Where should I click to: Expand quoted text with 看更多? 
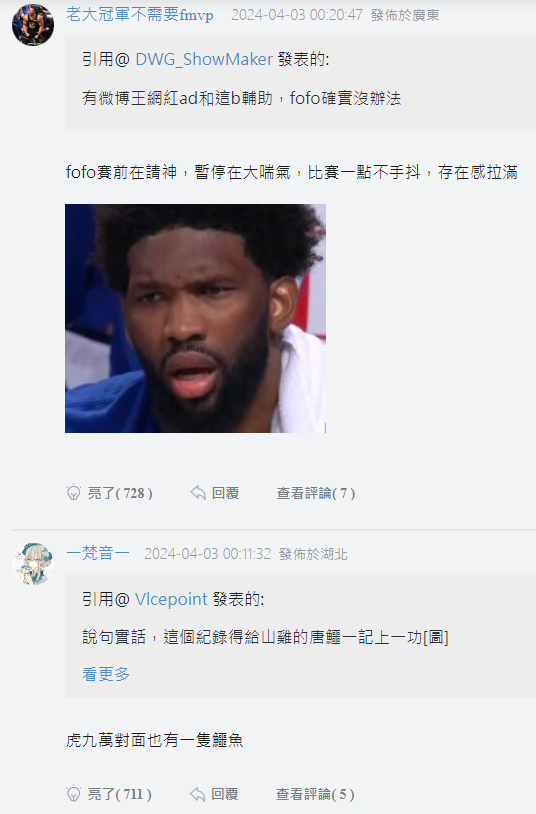[x=106, y=674]
